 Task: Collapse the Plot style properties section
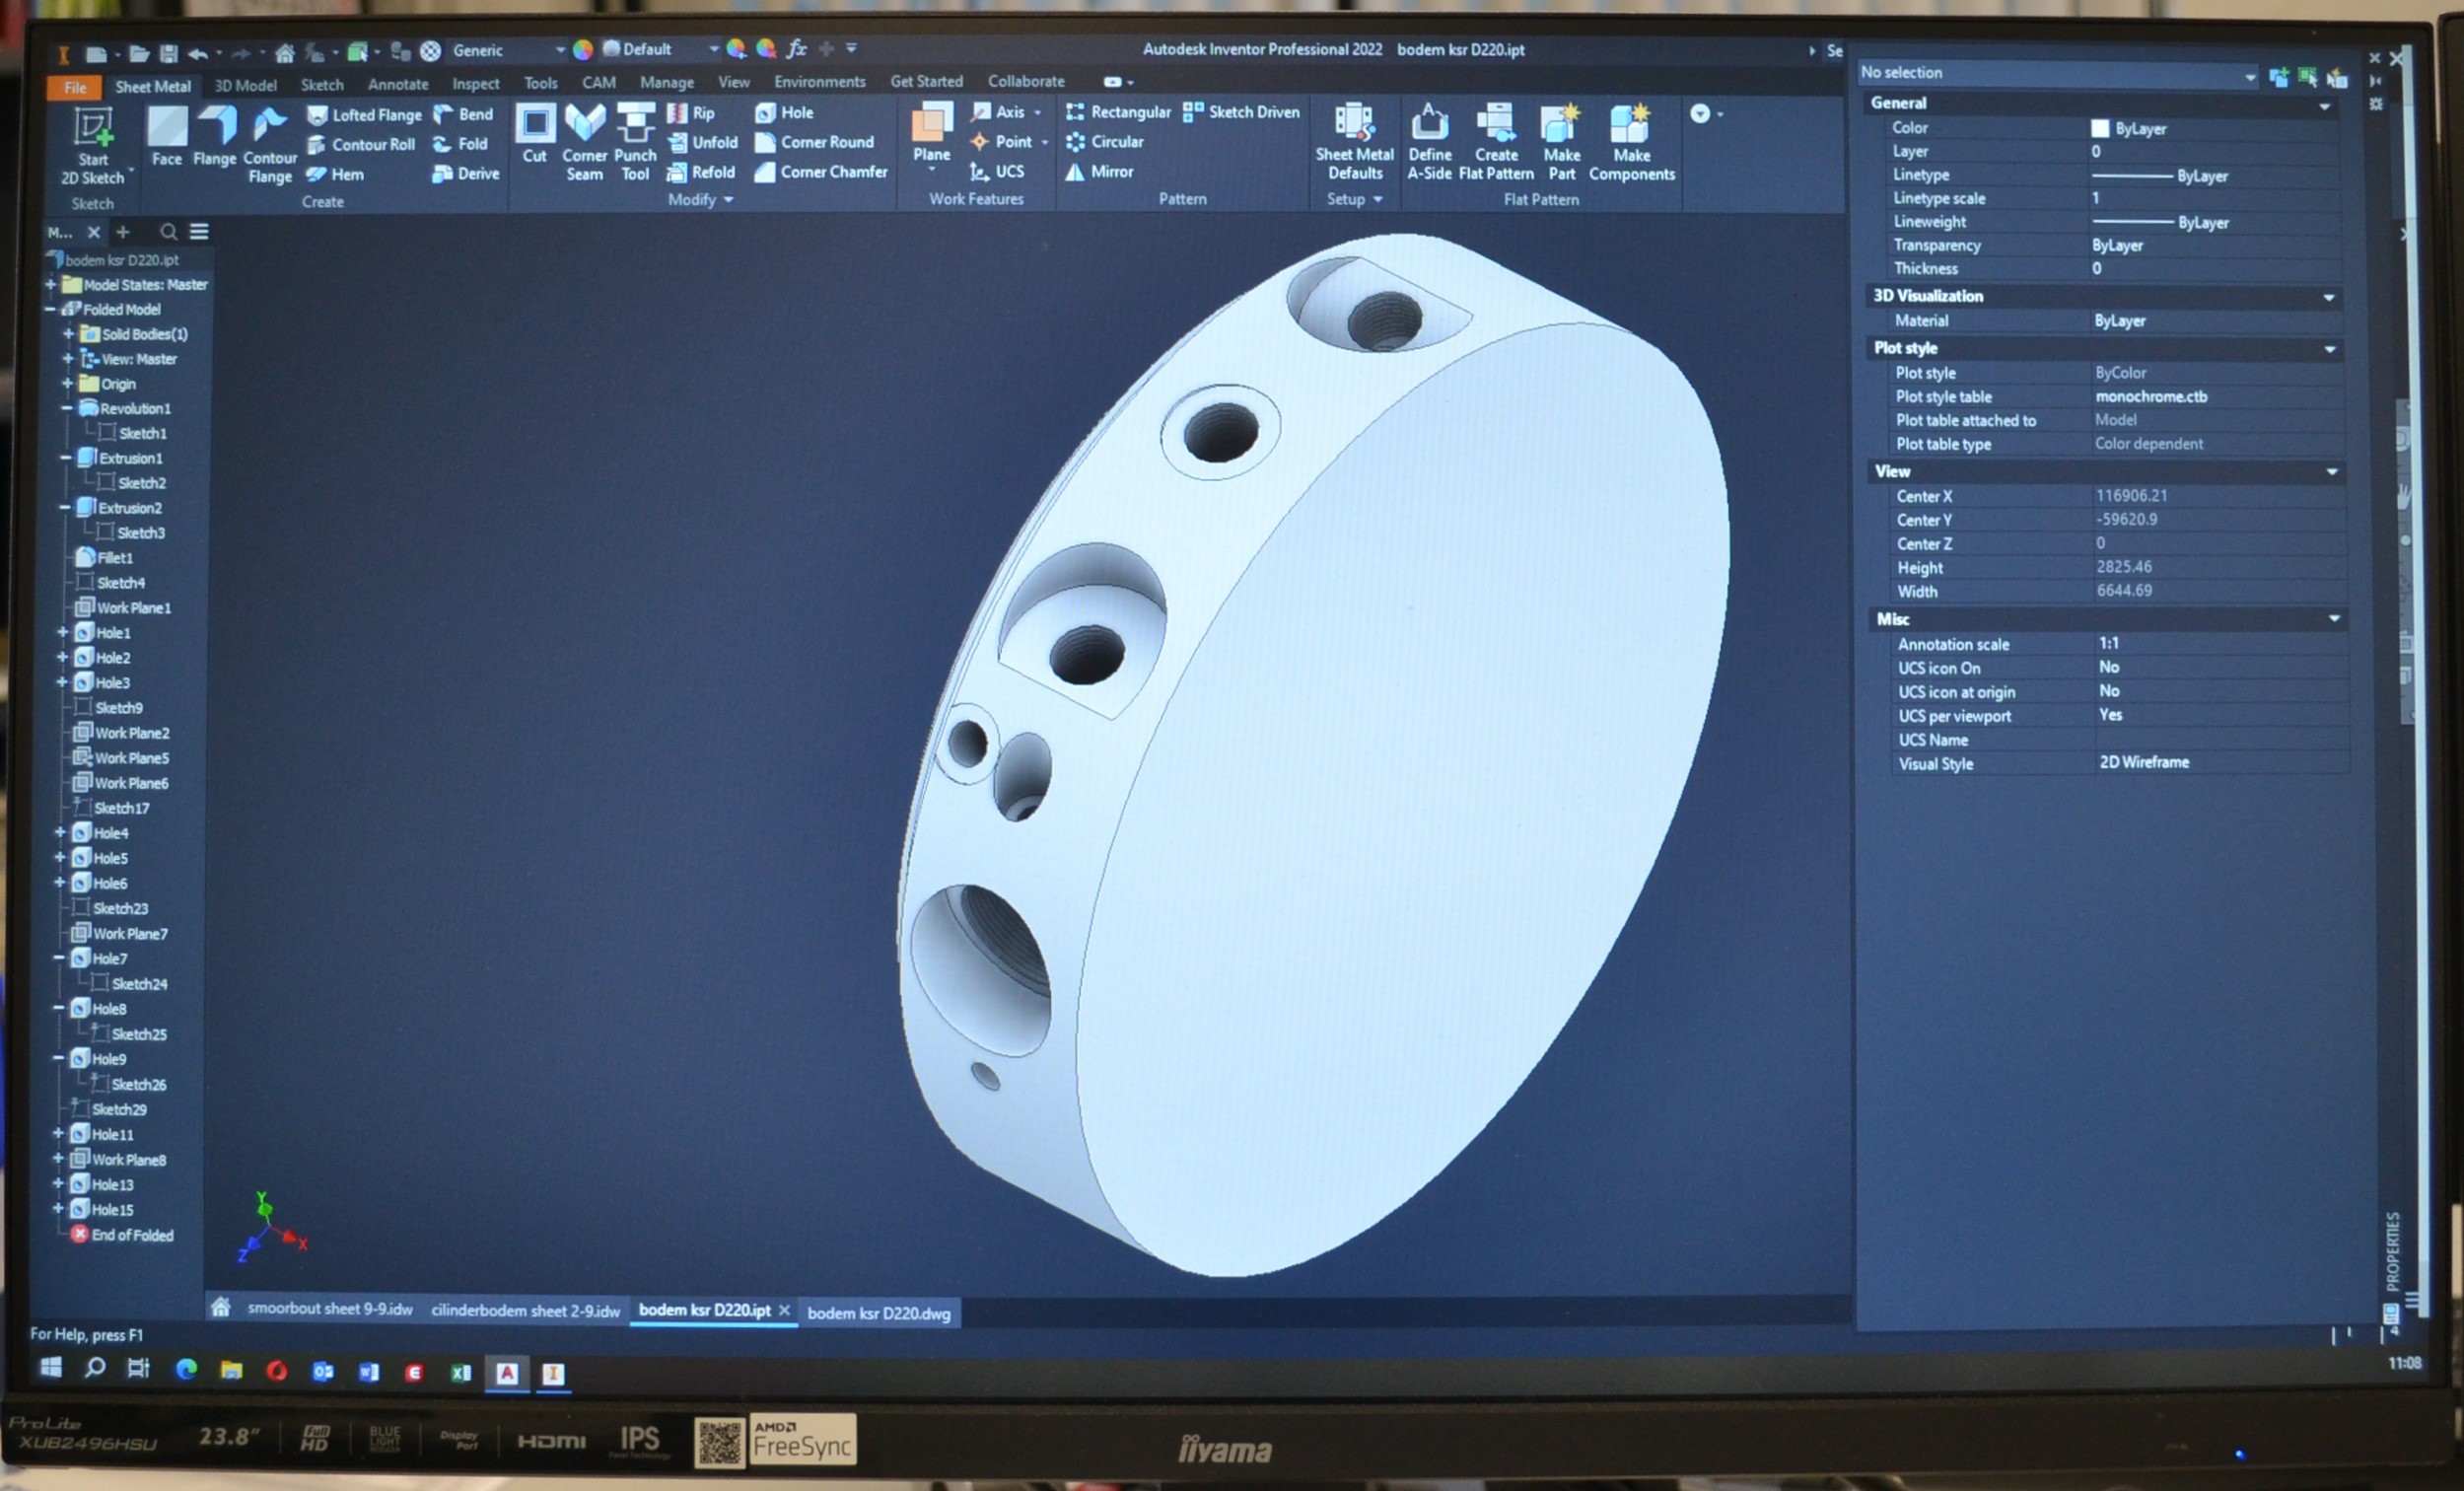pyautogui.click(x=2329, y=349)
